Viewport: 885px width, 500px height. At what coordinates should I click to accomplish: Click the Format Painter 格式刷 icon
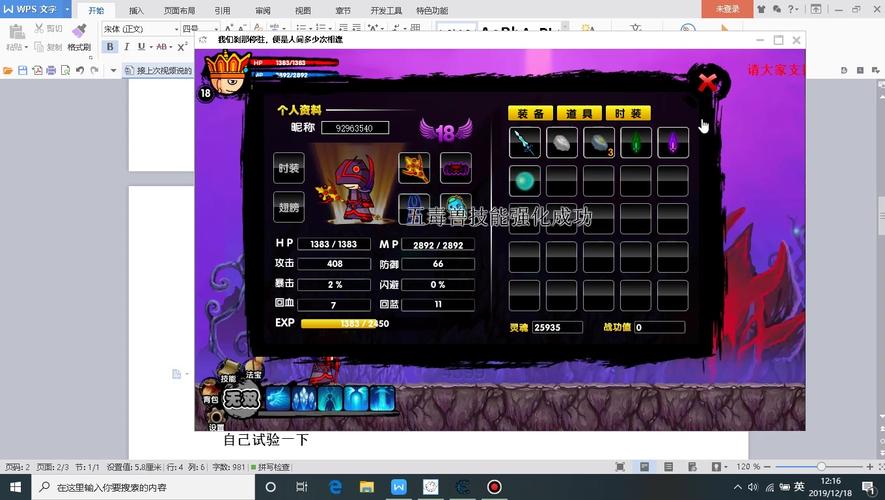click(79, 31)
